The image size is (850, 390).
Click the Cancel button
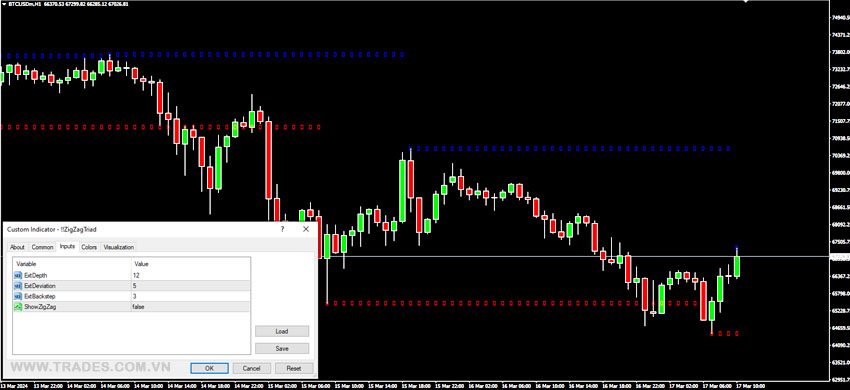tap(252, 368)
